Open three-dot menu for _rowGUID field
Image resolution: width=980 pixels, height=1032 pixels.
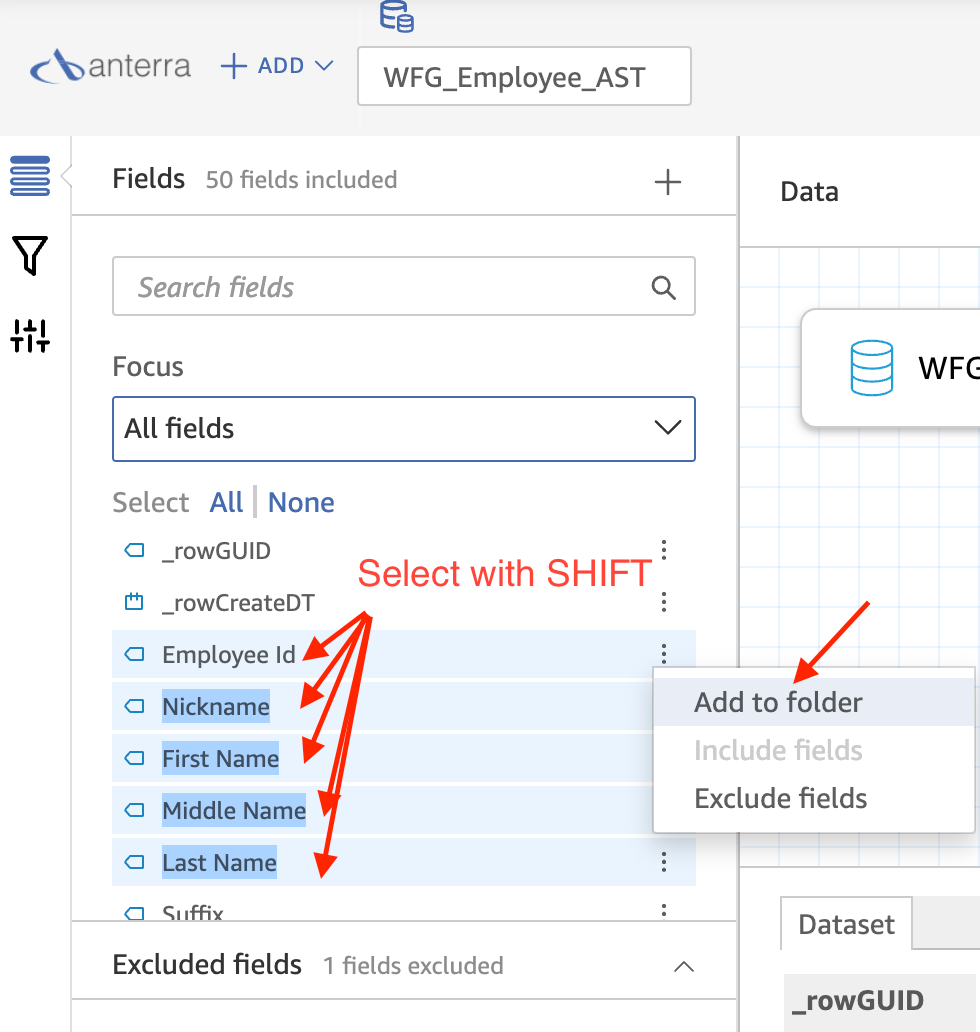click(x=663, y=550)
